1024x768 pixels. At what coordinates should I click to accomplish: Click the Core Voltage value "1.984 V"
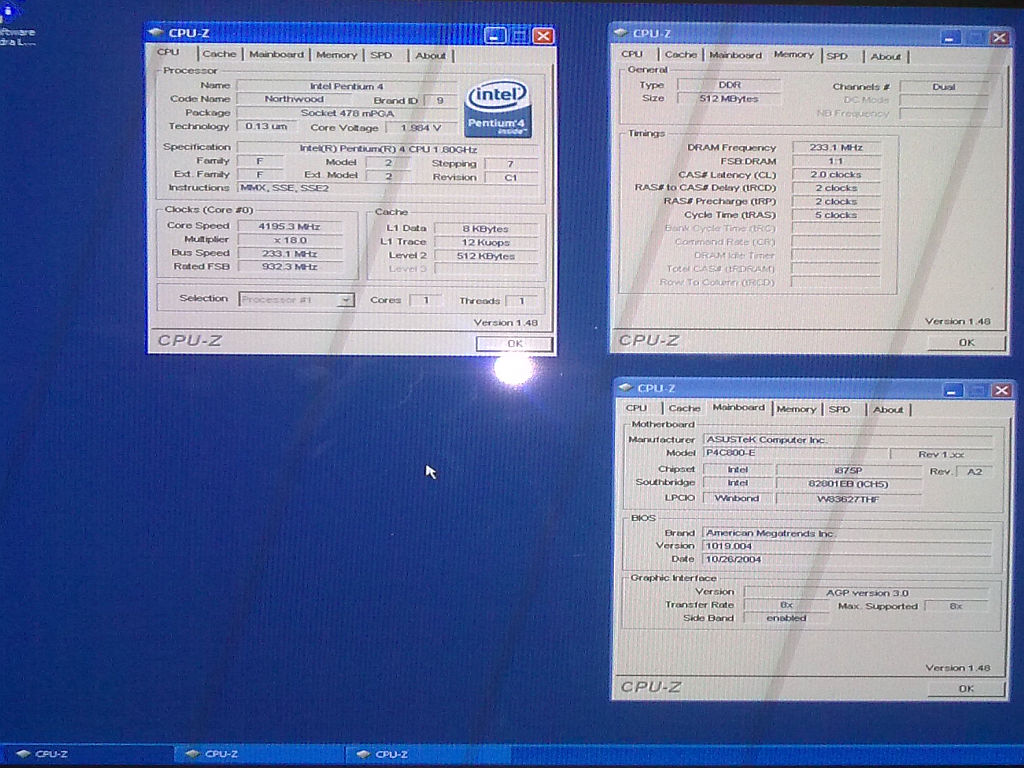click(421, 128)
